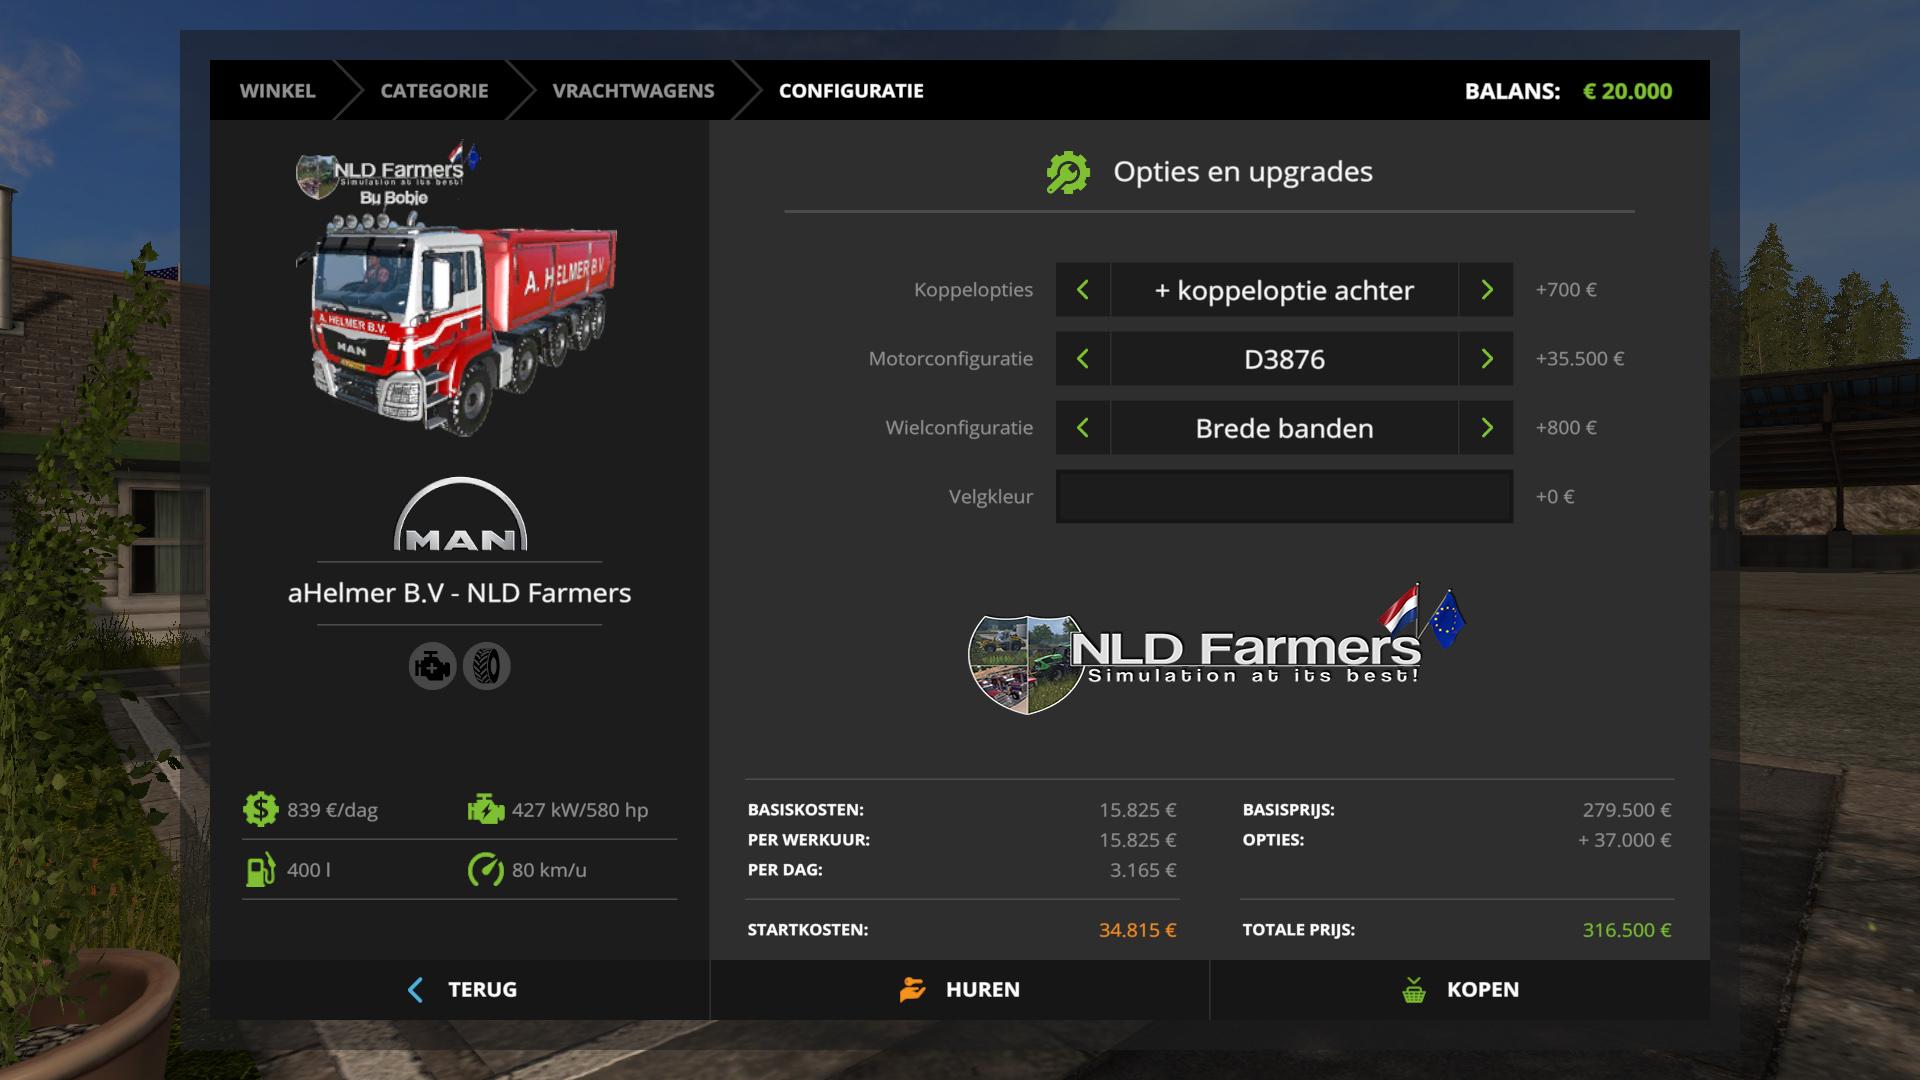Choose next Wielconfiguratie wheel option
The width and height of the screenshot is (1920, 1080).
(x=1486, y=428)
